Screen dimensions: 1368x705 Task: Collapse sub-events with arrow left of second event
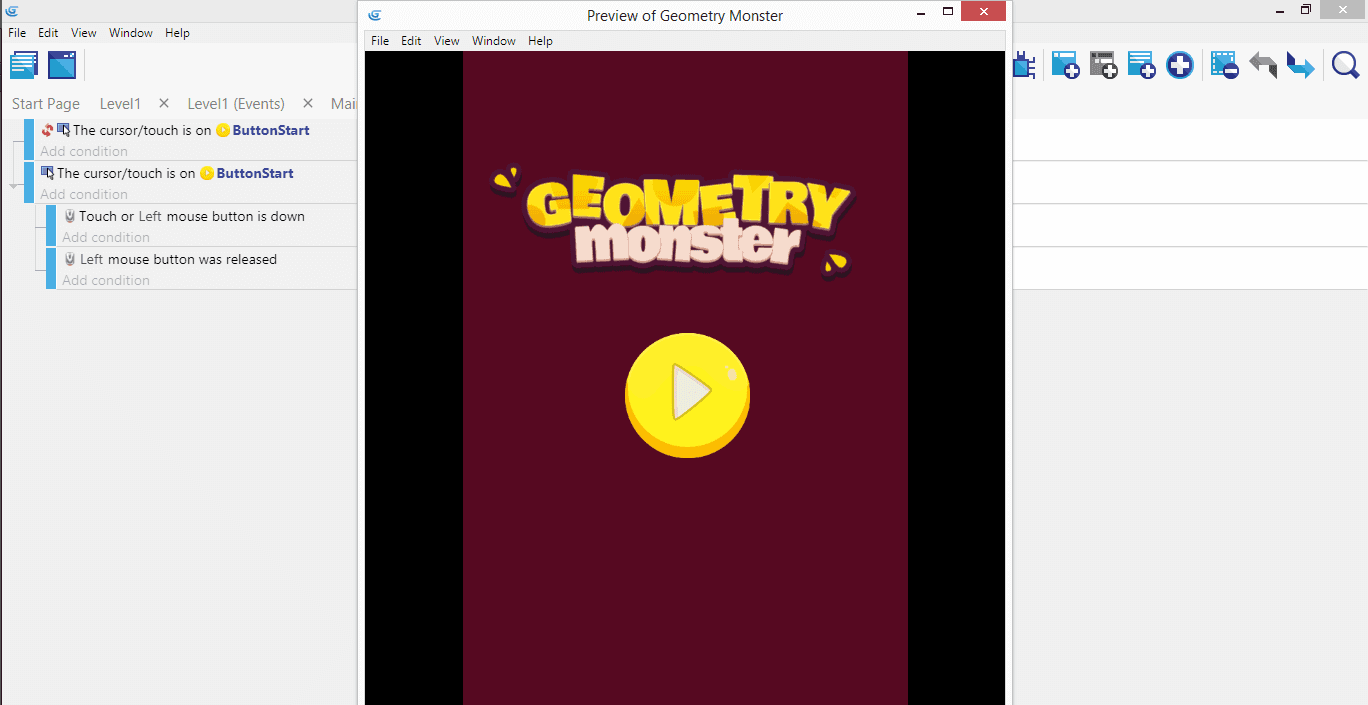pyautogui.click(x=13, y=186)
